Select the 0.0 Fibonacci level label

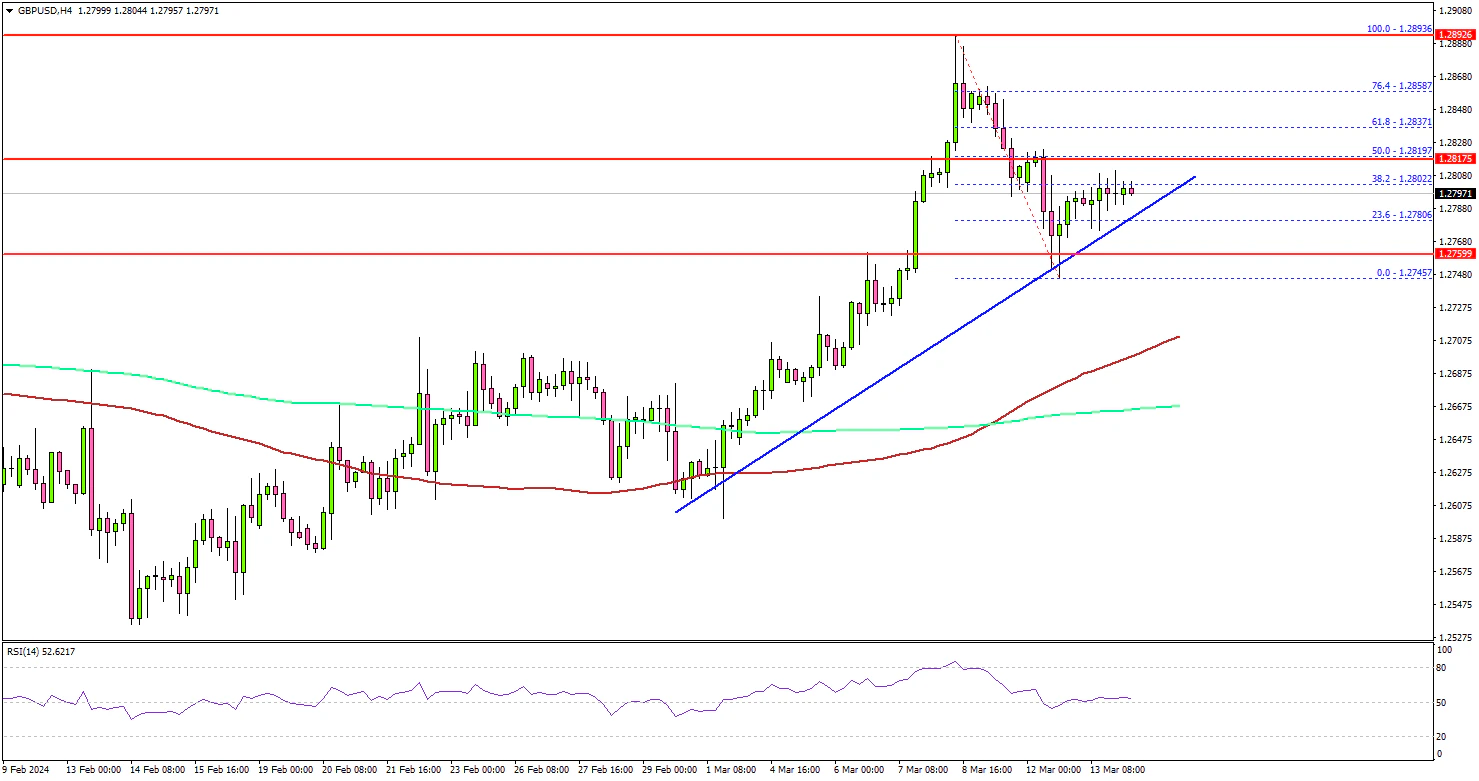coord(1405,272)
